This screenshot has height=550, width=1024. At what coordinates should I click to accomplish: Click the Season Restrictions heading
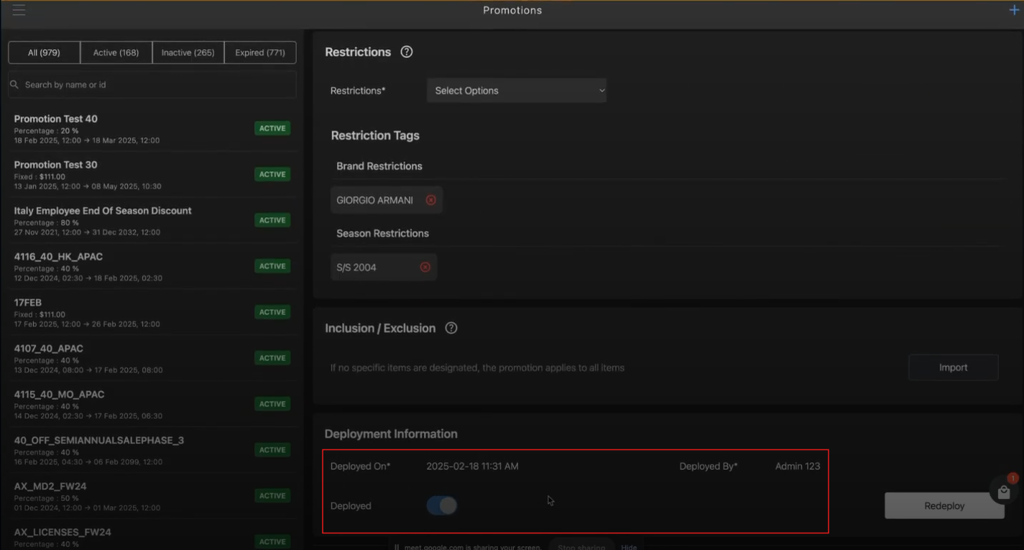point(383,233)
